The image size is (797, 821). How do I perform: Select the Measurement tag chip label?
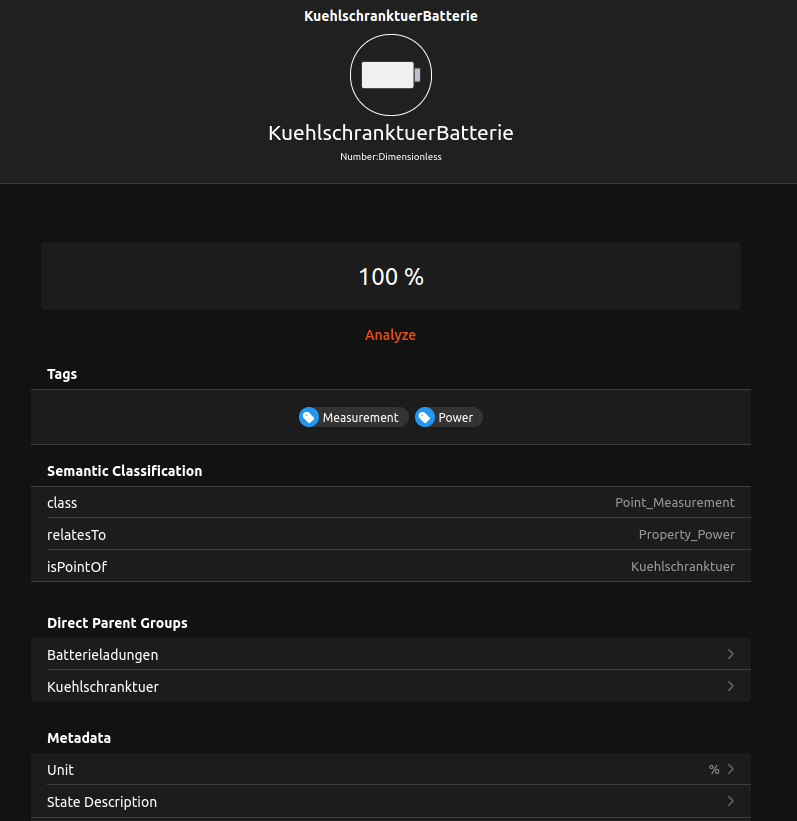click(x=360, y=418)
